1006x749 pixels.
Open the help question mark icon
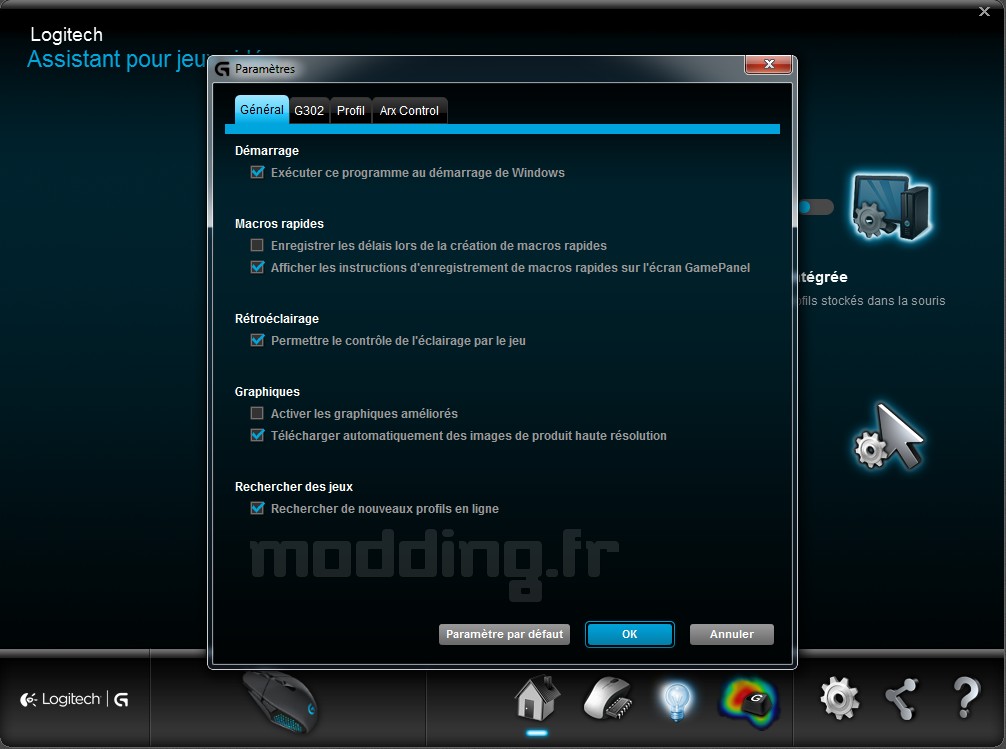(966, 698)
